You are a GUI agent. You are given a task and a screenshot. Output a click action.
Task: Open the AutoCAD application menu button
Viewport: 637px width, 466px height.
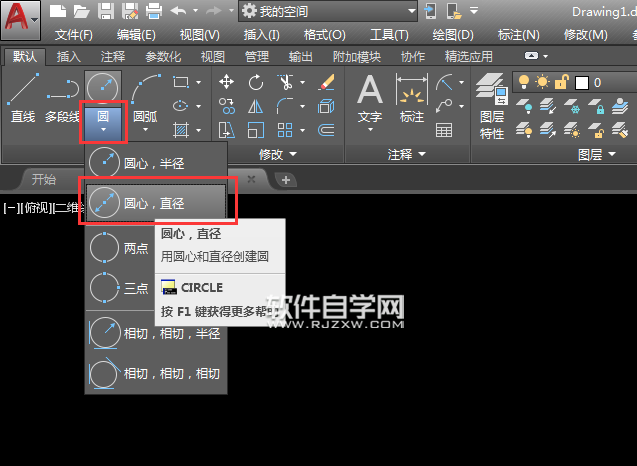(x=21, y=20)
